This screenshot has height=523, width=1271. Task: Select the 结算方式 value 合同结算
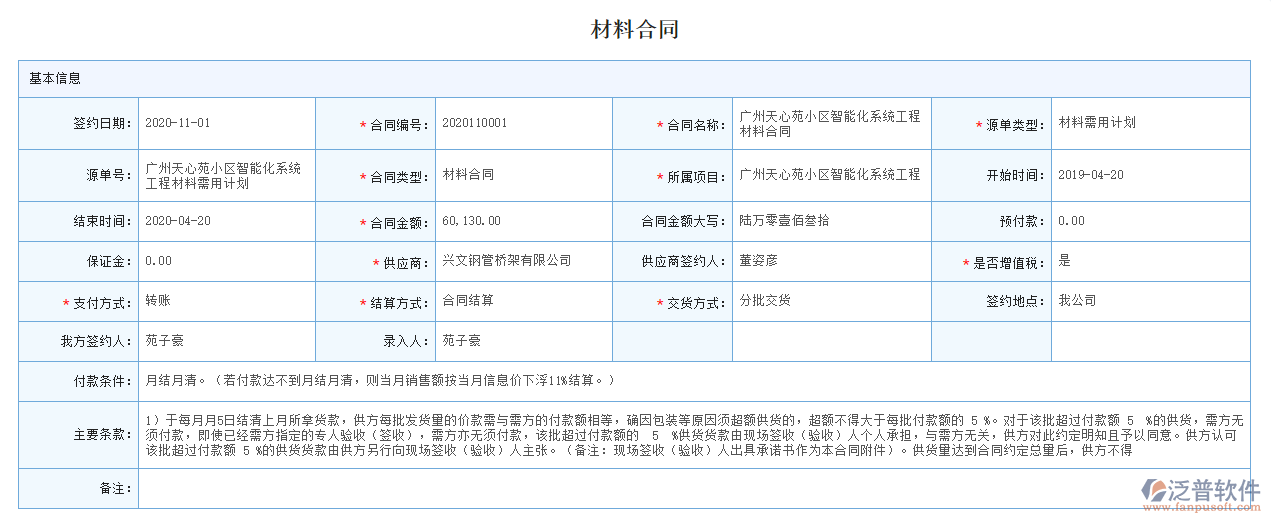coord(468,300)
